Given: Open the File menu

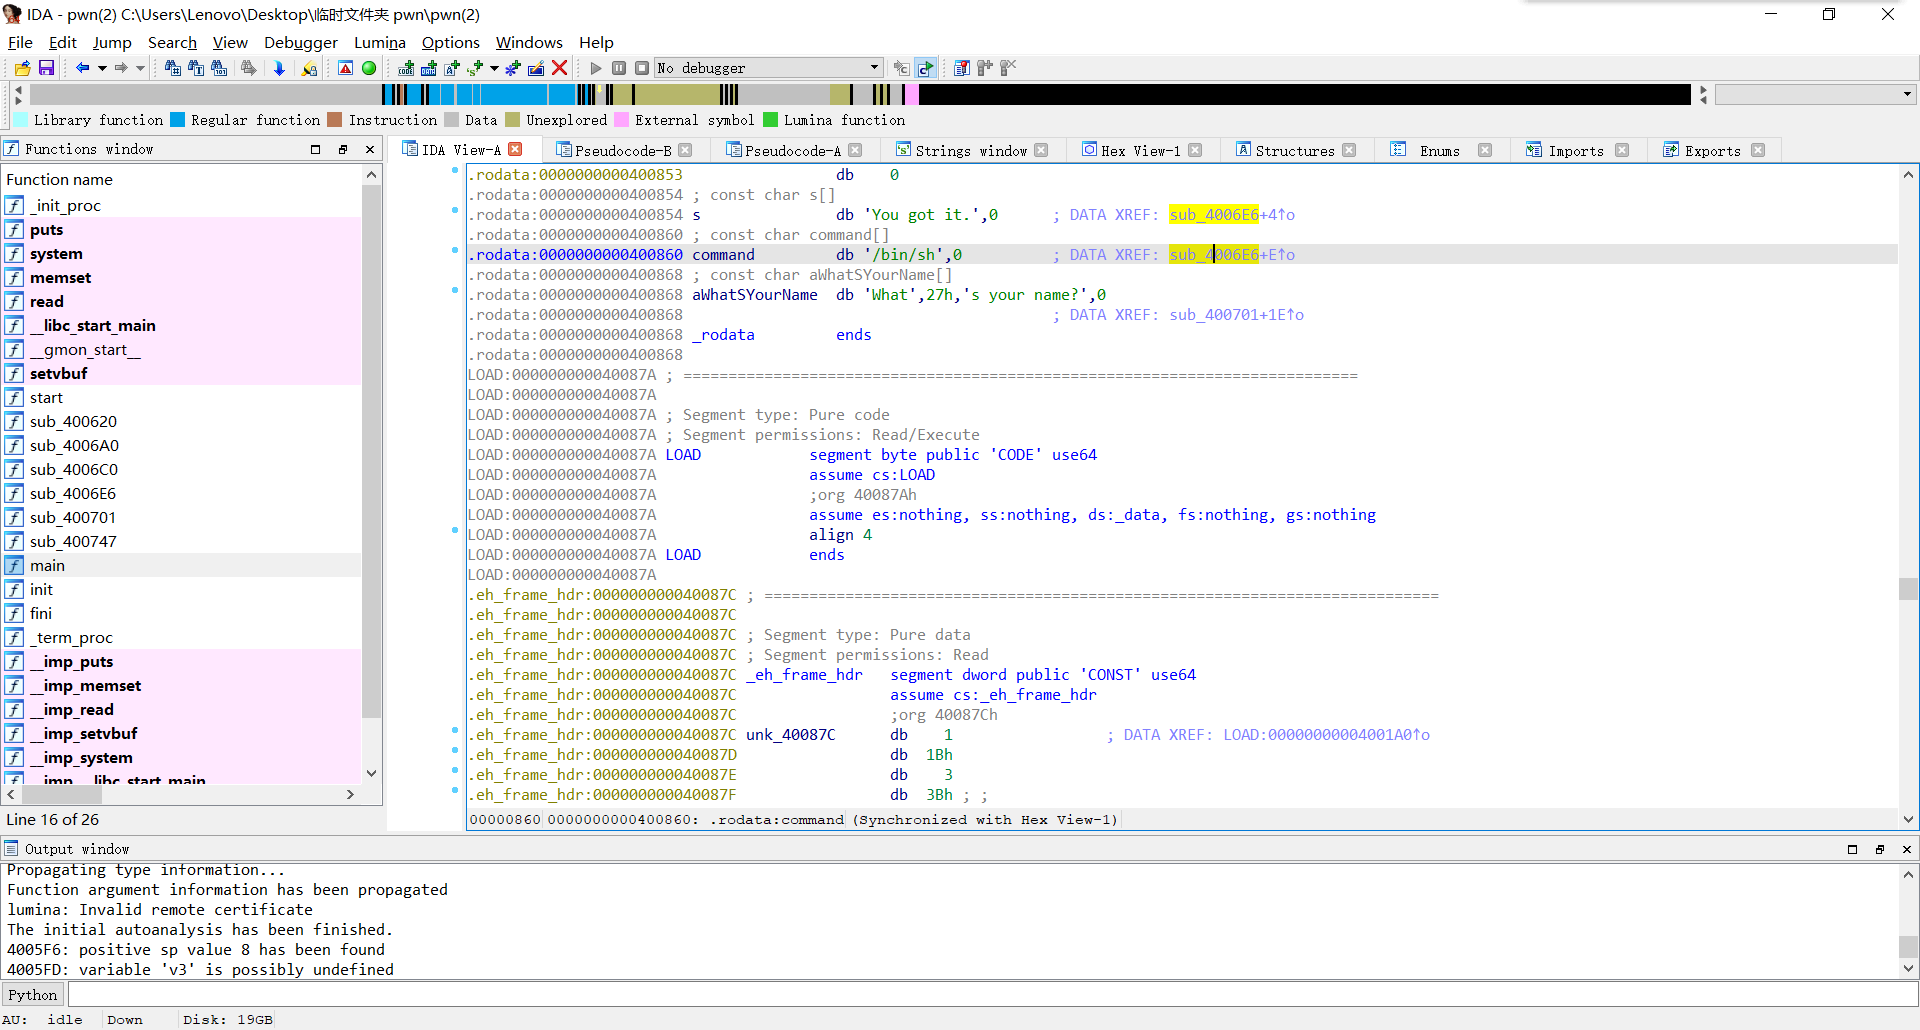Looking at the screenshot, I should 20,42.
